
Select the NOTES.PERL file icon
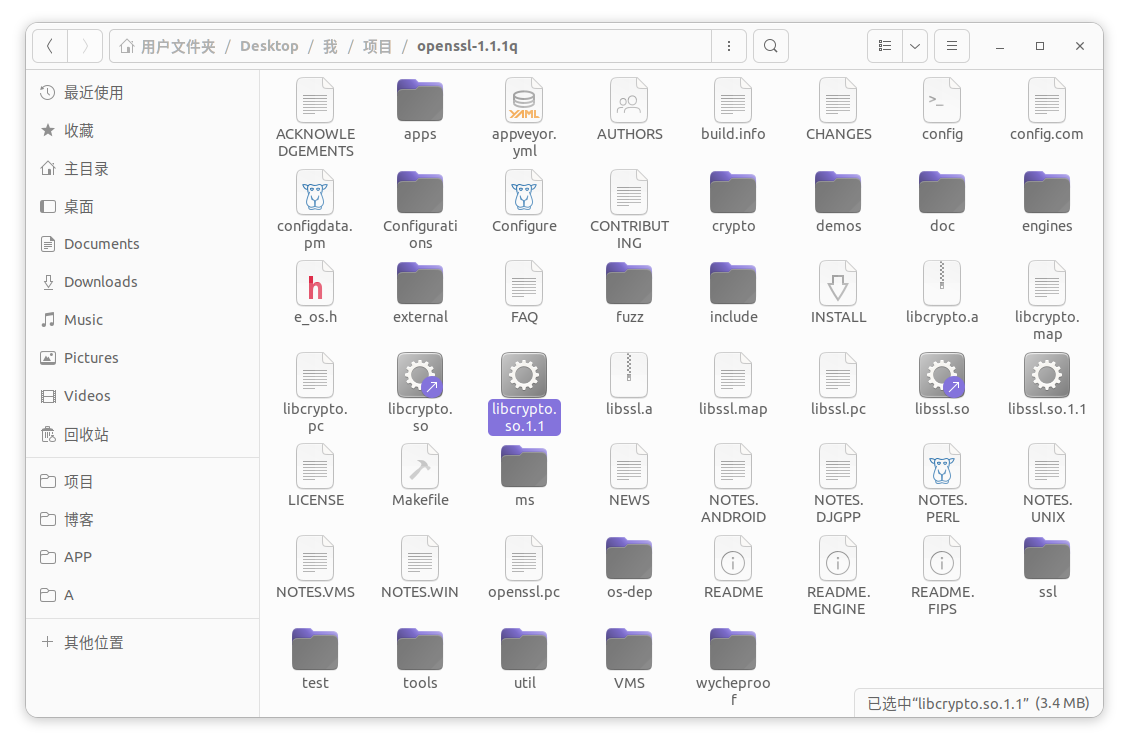[x=942, y=466]
